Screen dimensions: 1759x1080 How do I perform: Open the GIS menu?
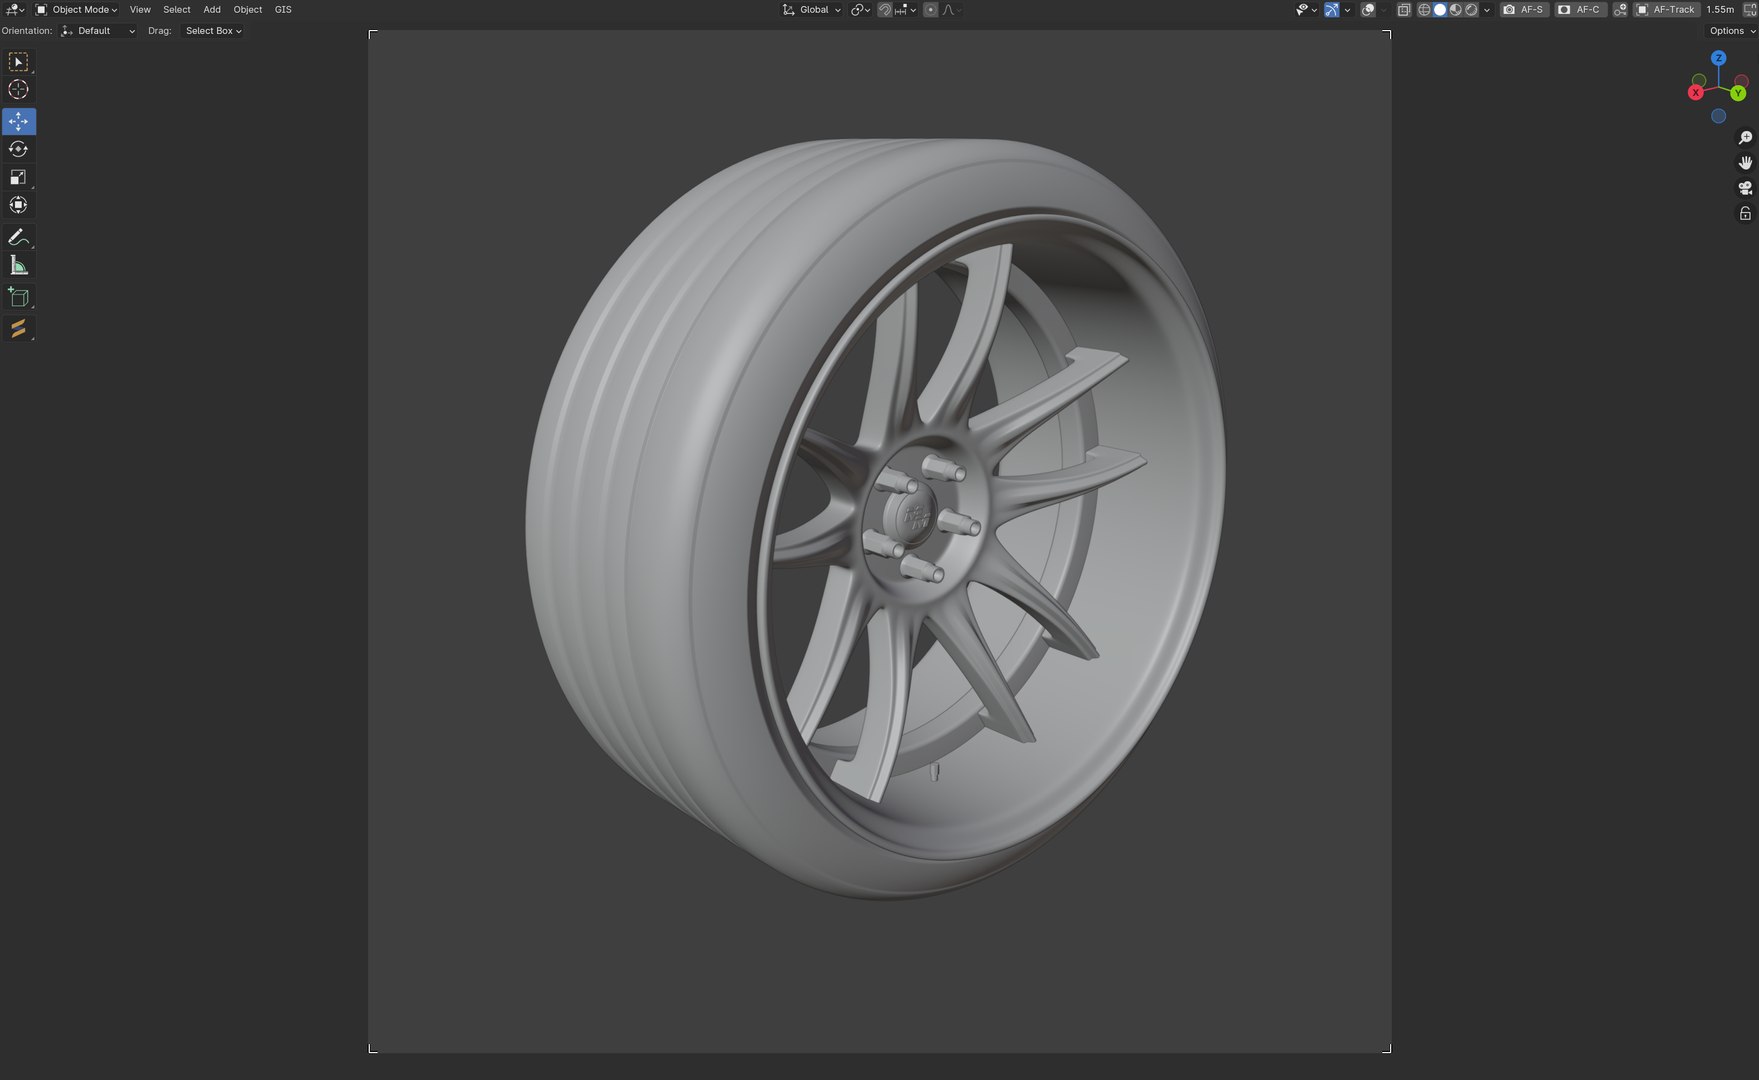coord(283,10)
